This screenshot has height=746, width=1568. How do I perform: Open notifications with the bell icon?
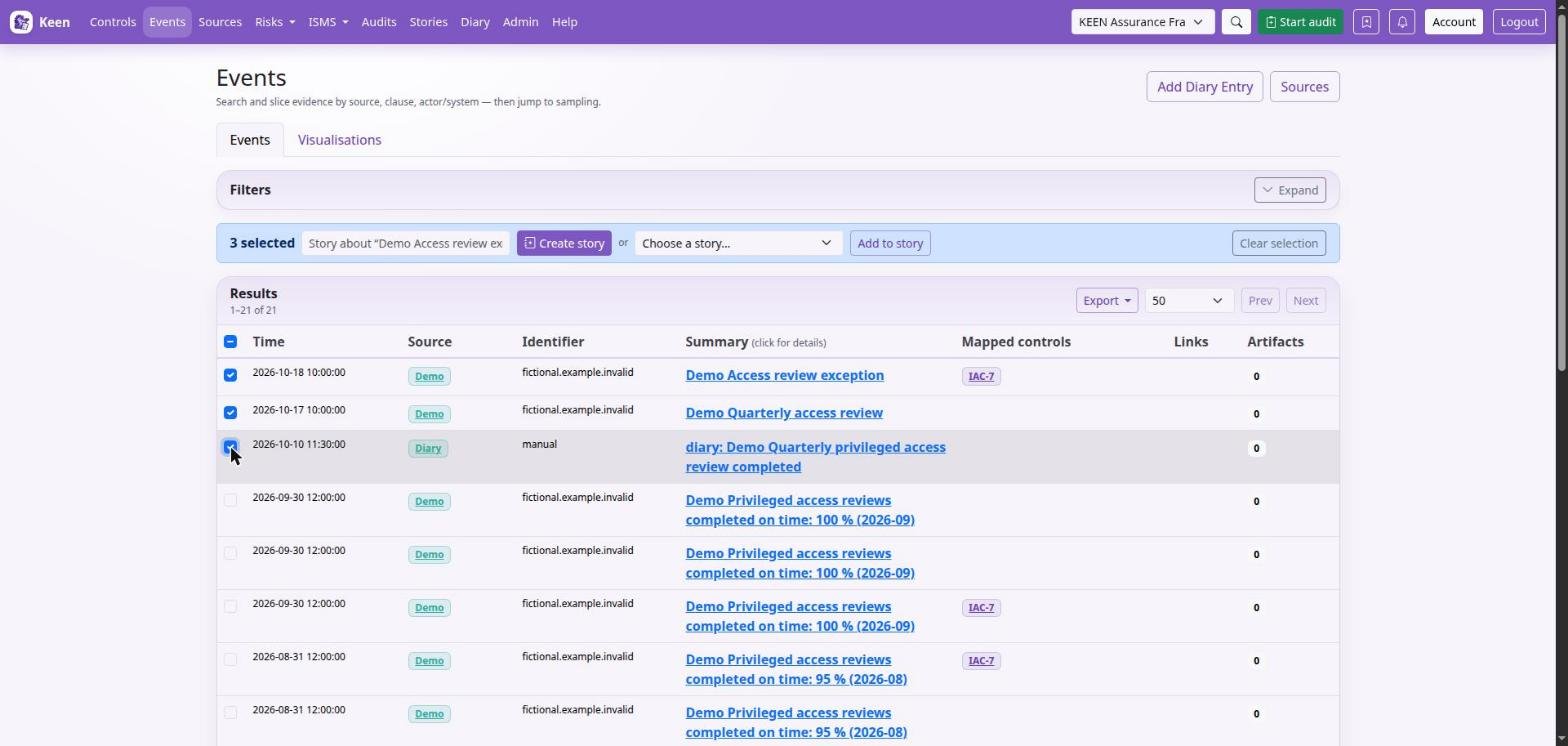point(1402,22)
